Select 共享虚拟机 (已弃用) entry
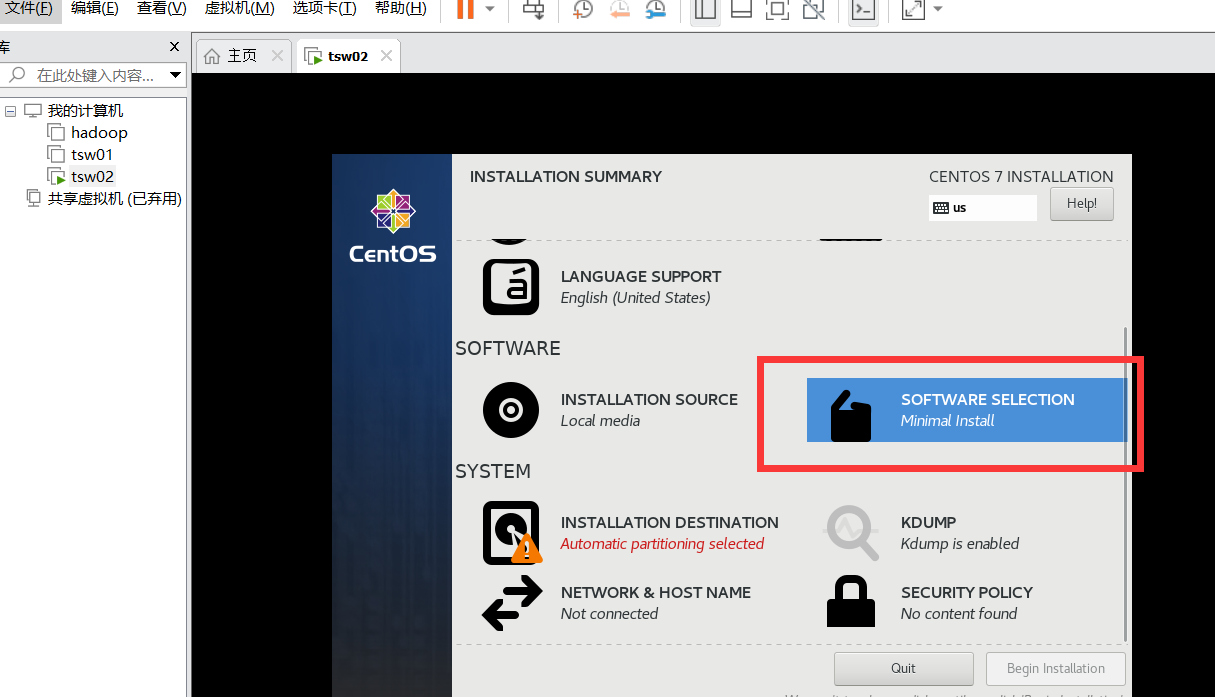 click(x=114, y=198)
